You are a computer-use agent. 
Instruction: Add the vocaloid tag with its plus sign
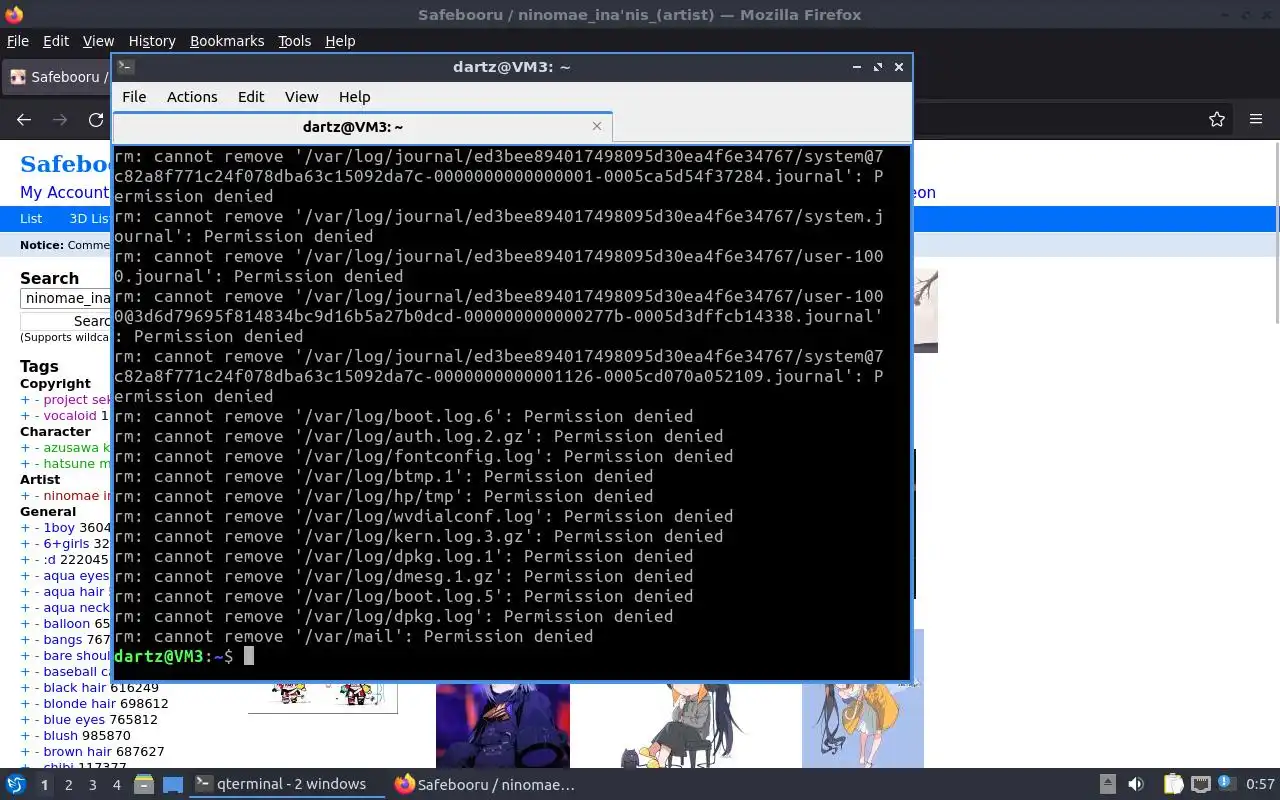(x=25, y=415)
